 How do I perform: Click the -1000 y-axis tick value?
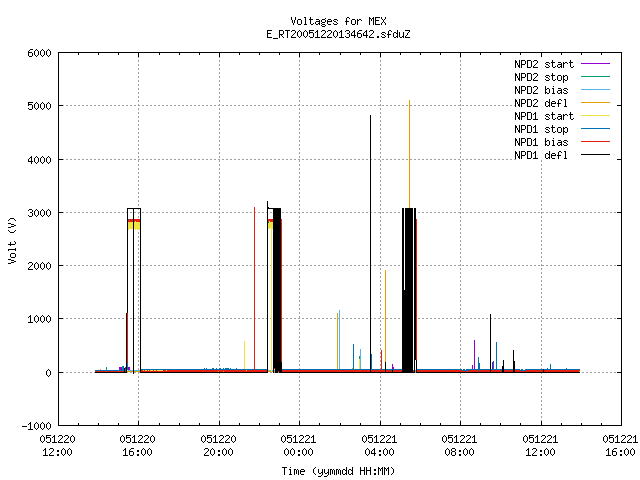(36, 426)
